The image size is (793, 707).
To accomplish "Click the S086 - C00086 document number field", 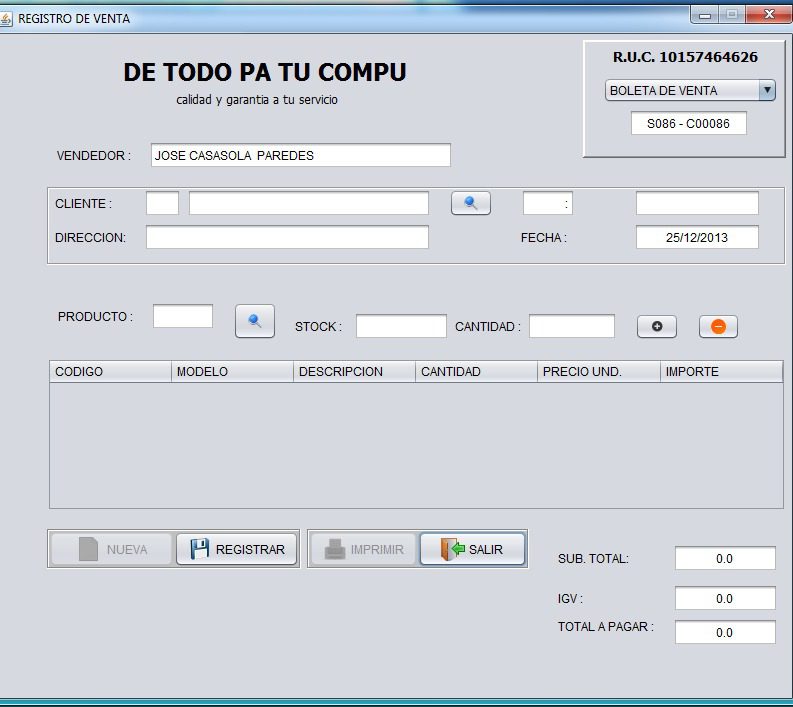I will (x=688, y=123).
